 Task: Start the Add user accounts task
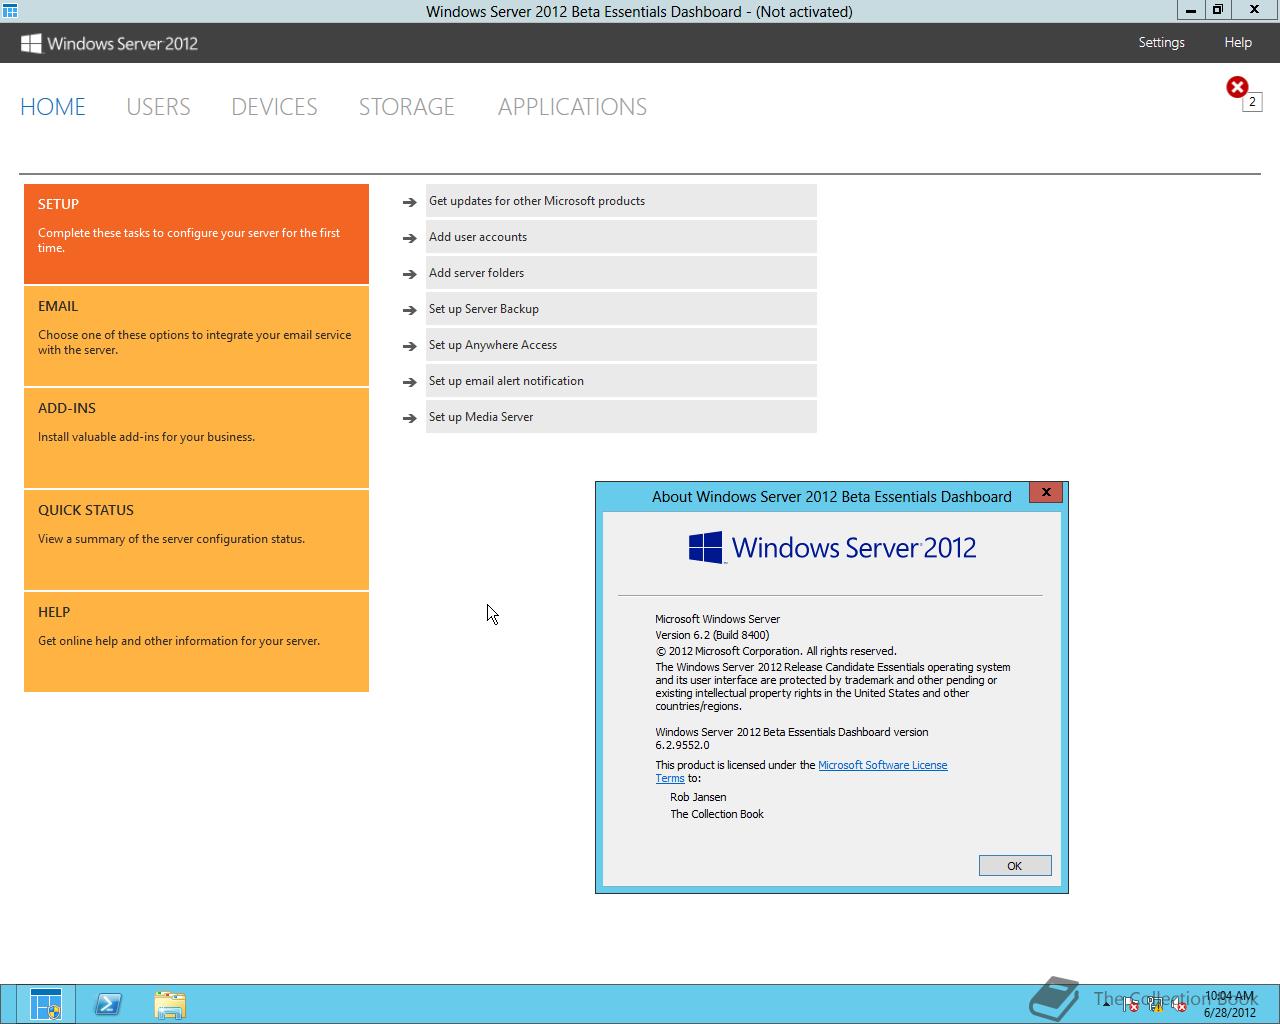pos(621,237)
